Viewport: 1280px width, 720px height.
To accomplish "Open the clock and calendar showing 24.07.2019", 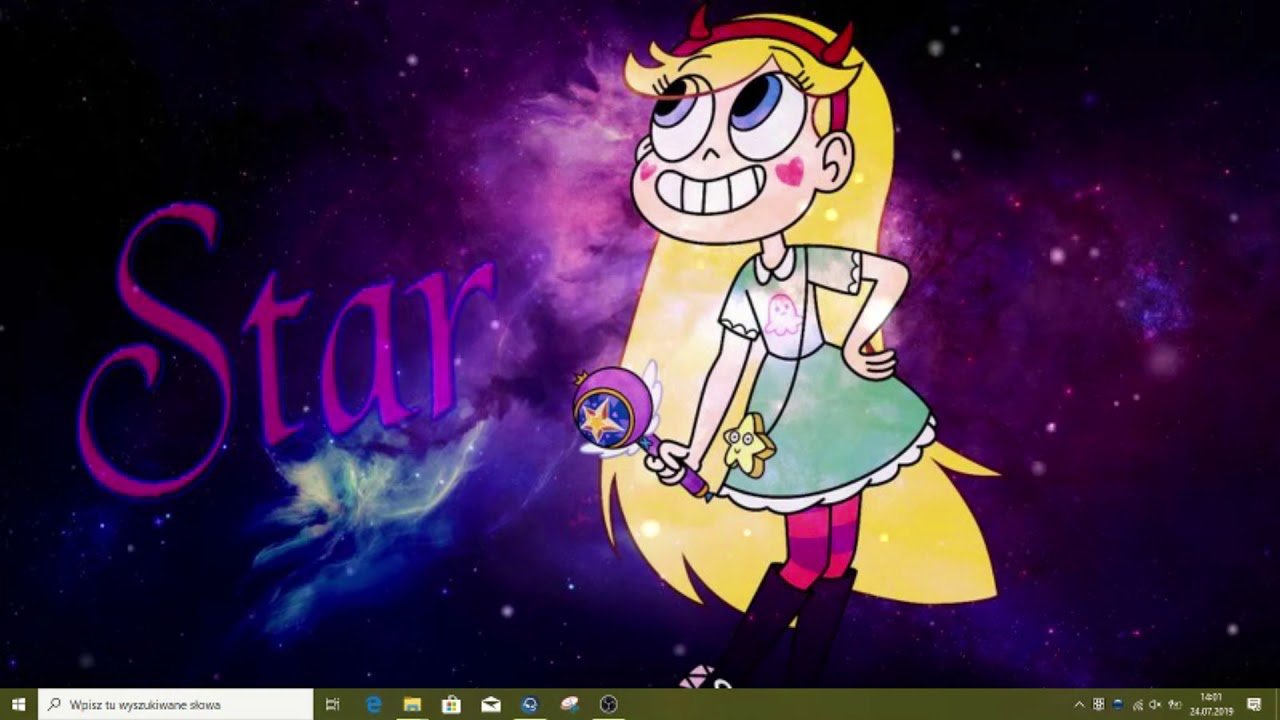I will [x=1210, y=705].
